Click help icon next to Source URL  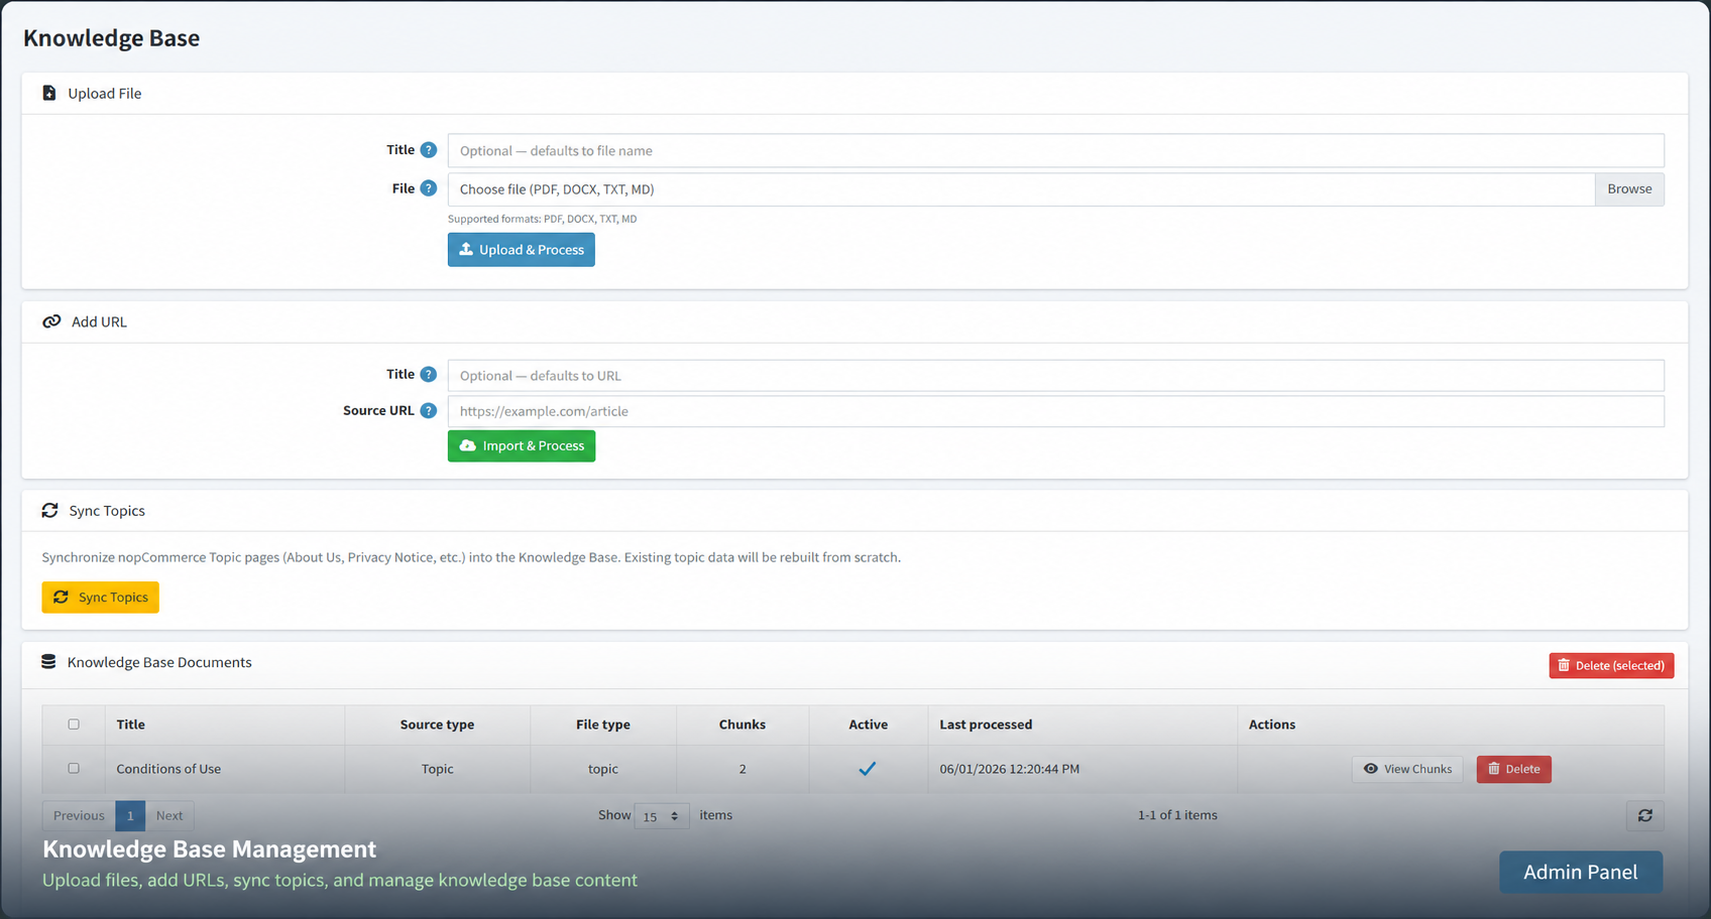point(428,410)
